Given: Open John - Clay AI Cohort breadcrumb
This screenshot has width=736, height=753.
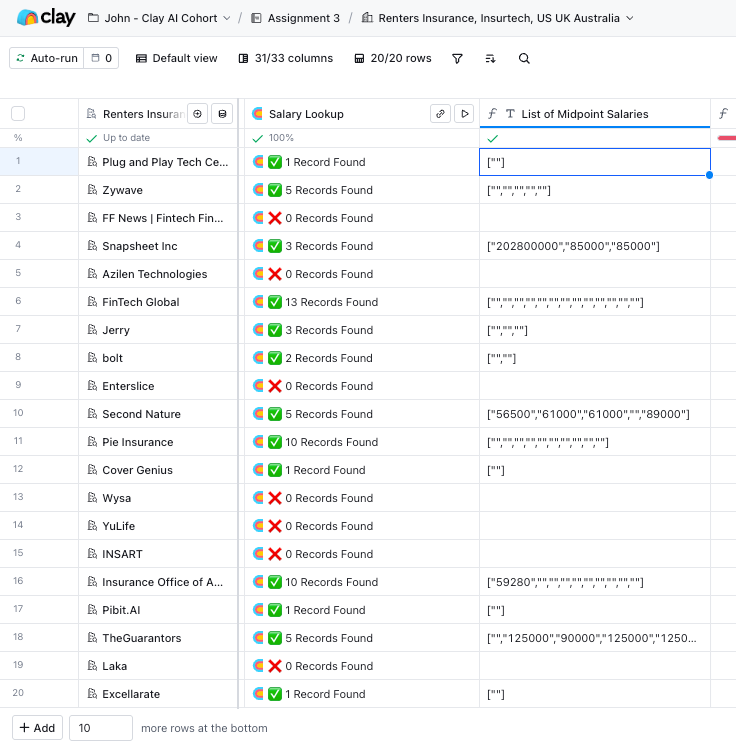Looking at the screenshot, I should pos(159,18).
